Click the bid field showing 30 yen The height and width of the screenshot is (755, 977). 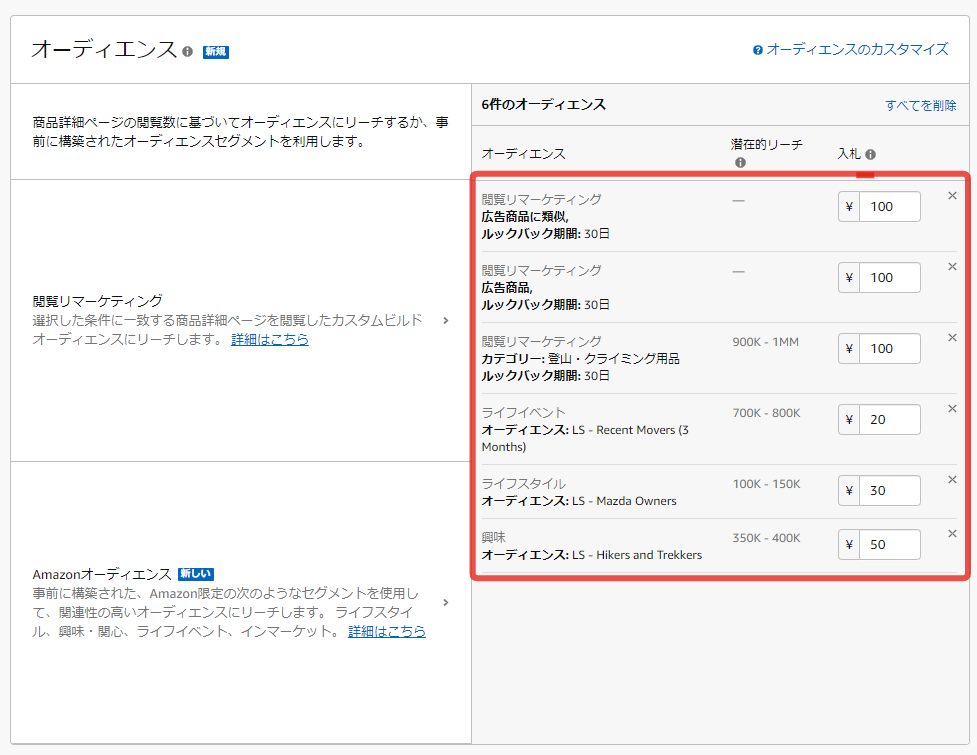click(x=889, y=491)
